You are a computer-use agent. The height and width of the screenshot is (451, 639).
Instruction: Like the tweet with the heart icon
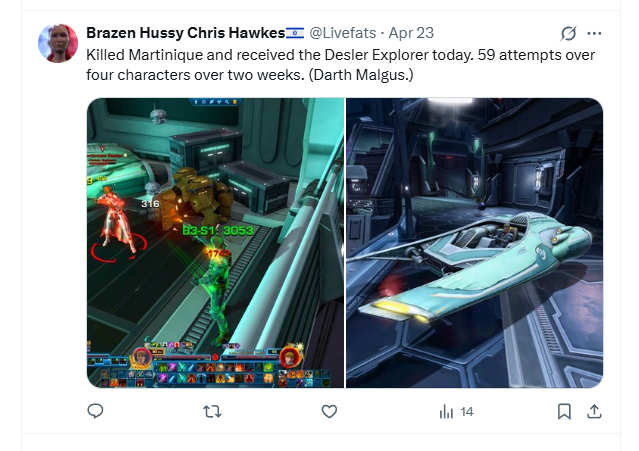click(x=329, y=411)
